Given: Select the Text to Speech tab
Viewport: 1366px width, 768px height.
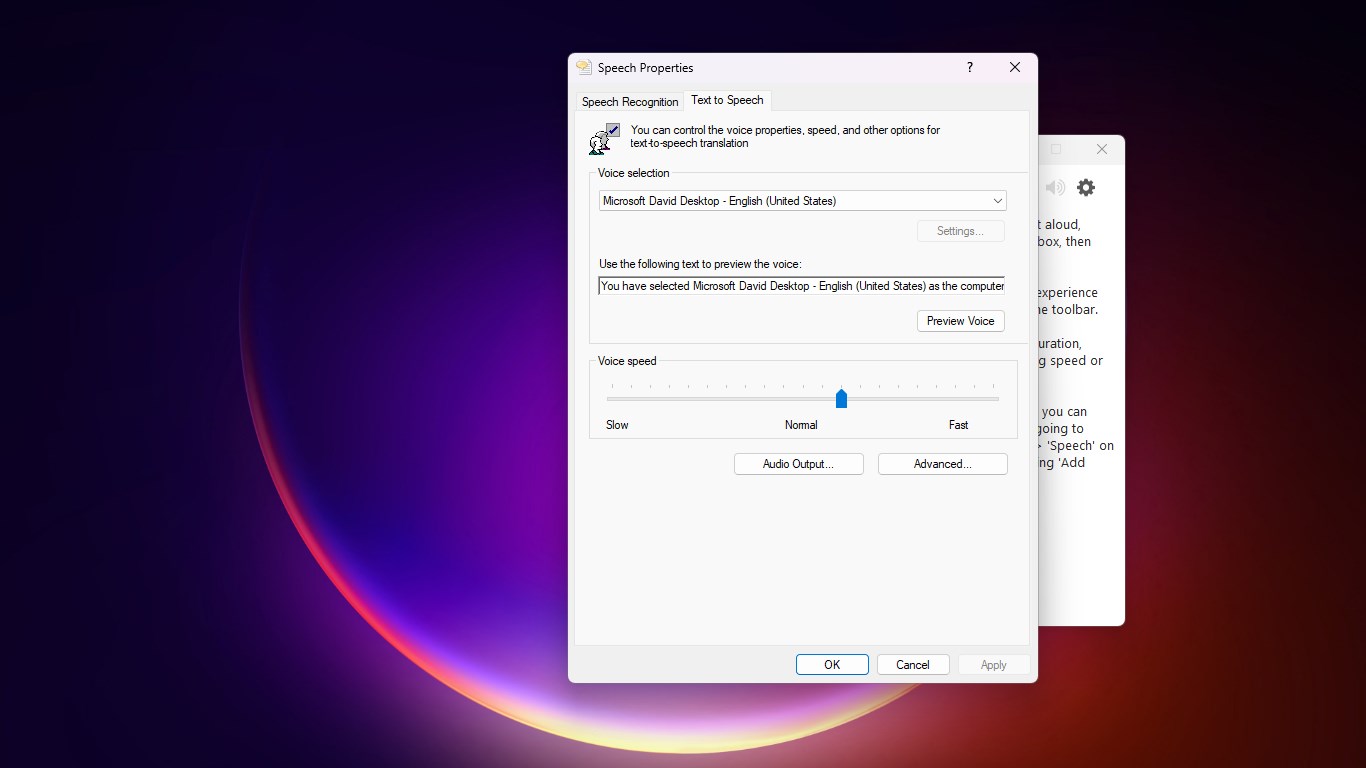Looking at the screenshot, I should click(x=727, y=100).
